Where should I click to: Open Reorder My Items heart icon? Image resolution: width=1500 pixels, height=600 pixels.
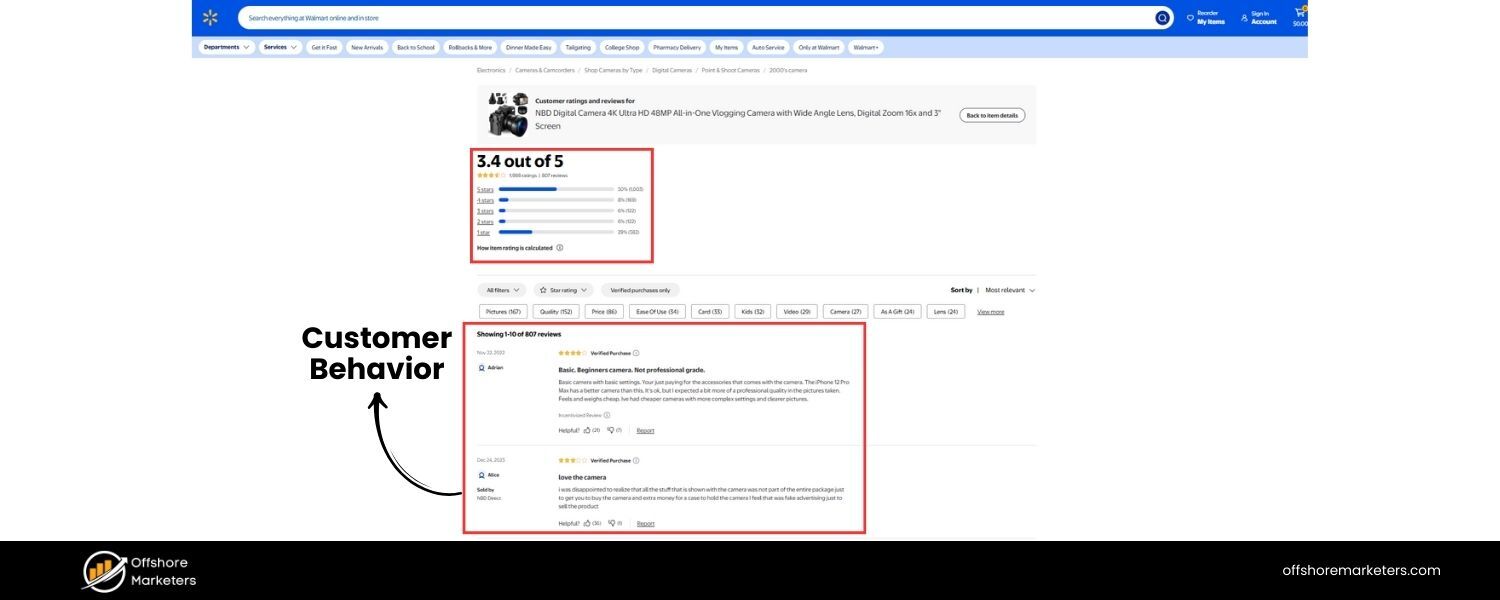1190,17
